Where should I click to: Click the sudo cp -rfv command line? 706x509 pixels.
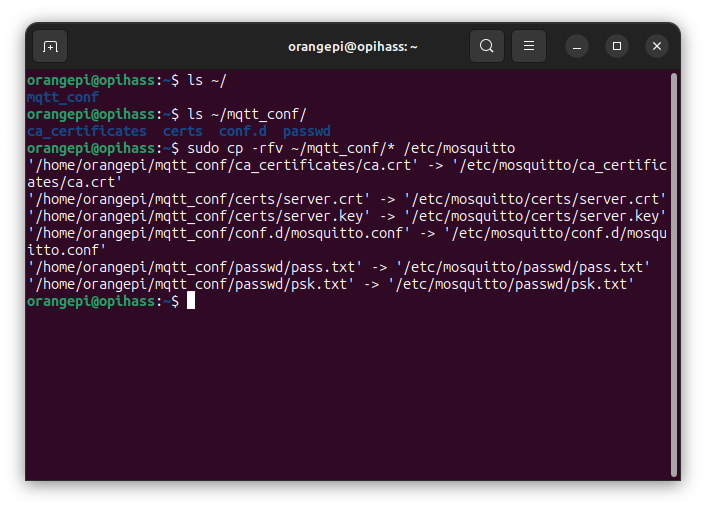tap(351, 148)
